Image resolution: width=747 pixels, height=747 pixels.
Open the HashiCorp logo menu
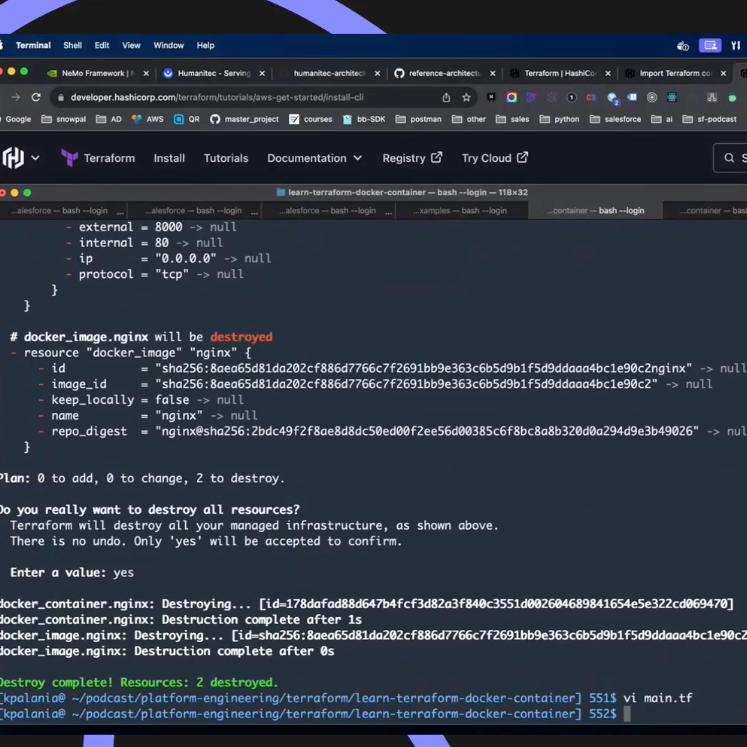[x=20, y=158]
